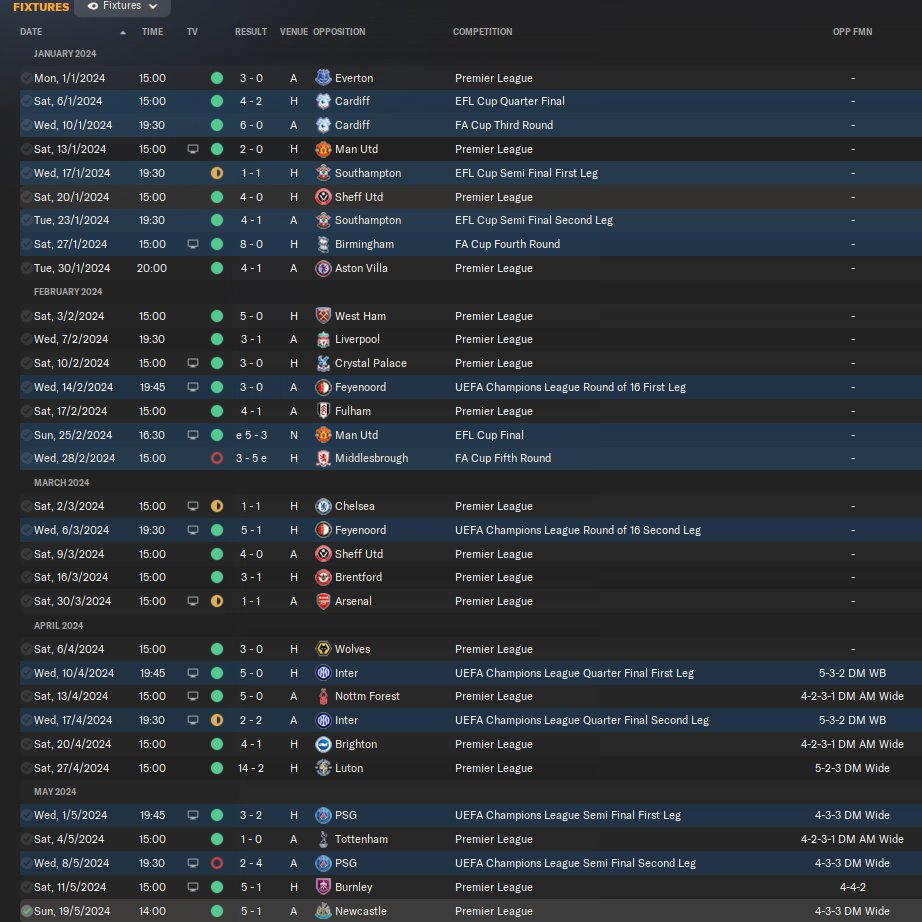This screenshot has height=922, width=922.
Task: Toggle check circle on Wed 1/5/2024 row
Action: (x=26, y=815)
